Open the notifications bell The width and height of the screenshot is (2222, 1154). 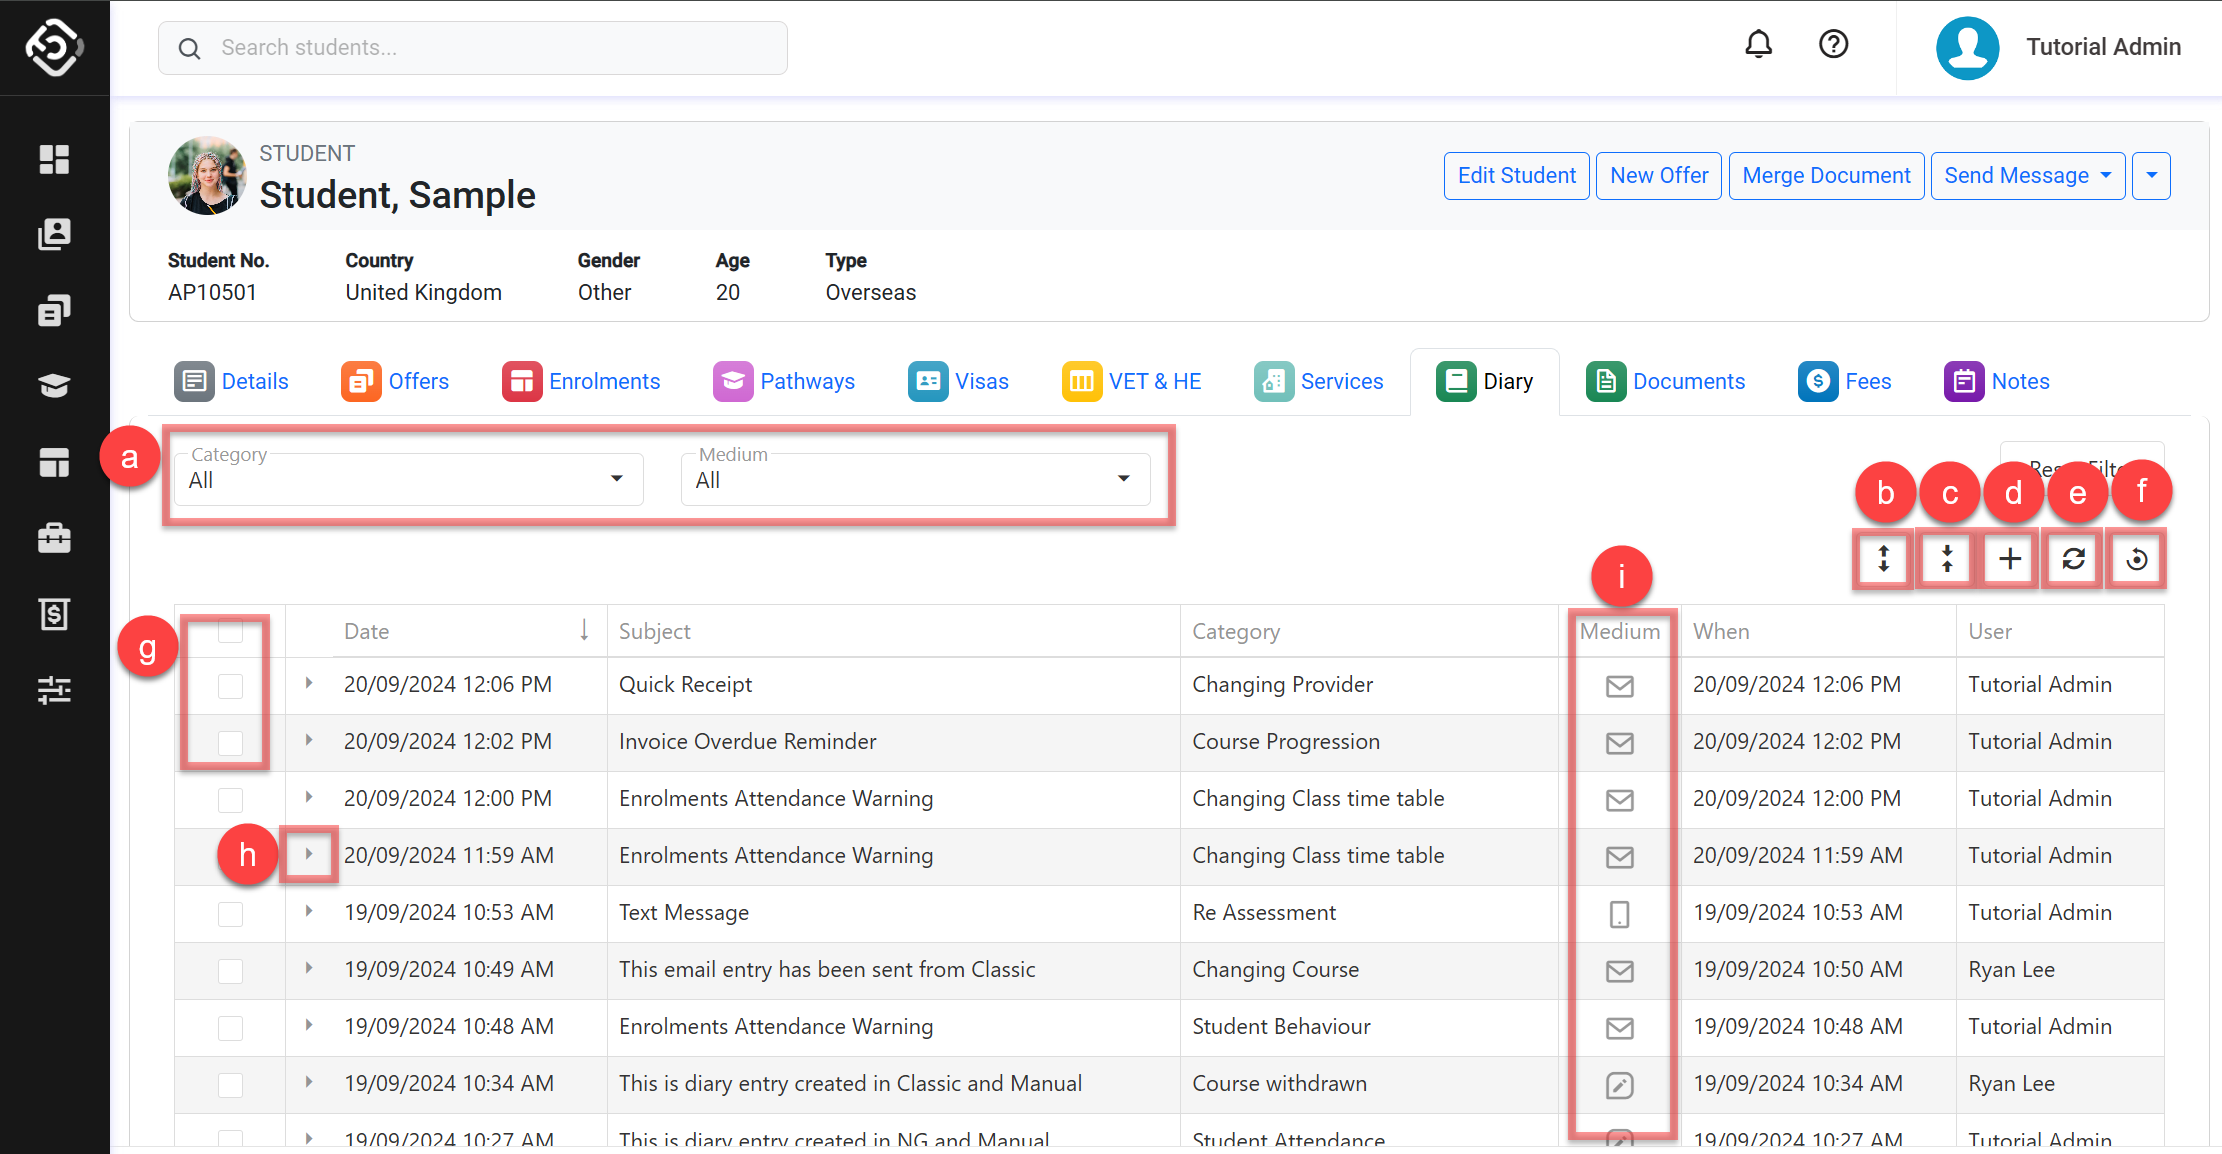point(1758,45)
